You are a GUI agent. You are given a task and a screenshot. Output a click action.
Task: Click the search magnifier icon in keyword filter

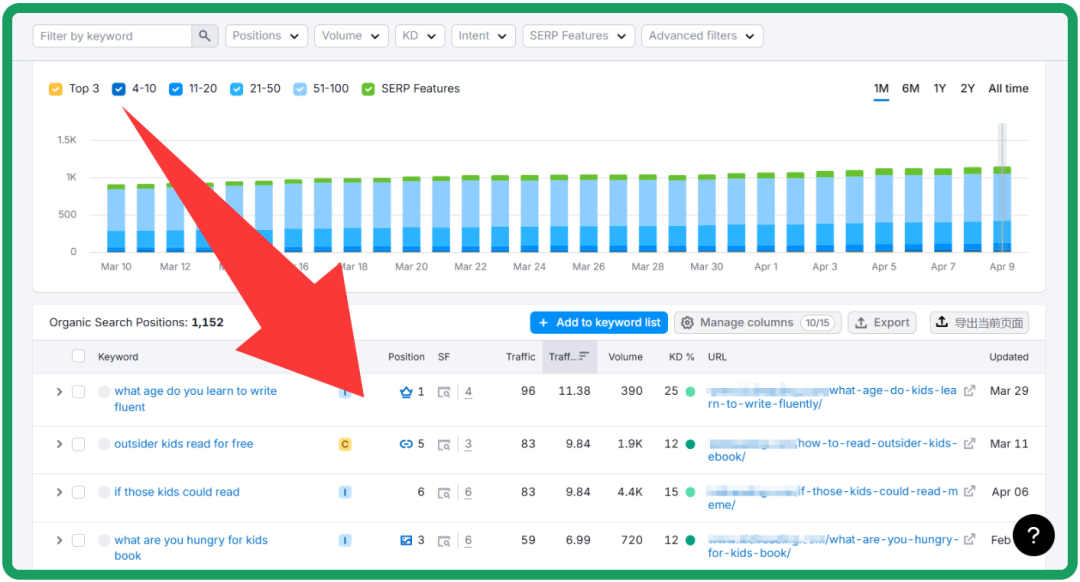205,36
